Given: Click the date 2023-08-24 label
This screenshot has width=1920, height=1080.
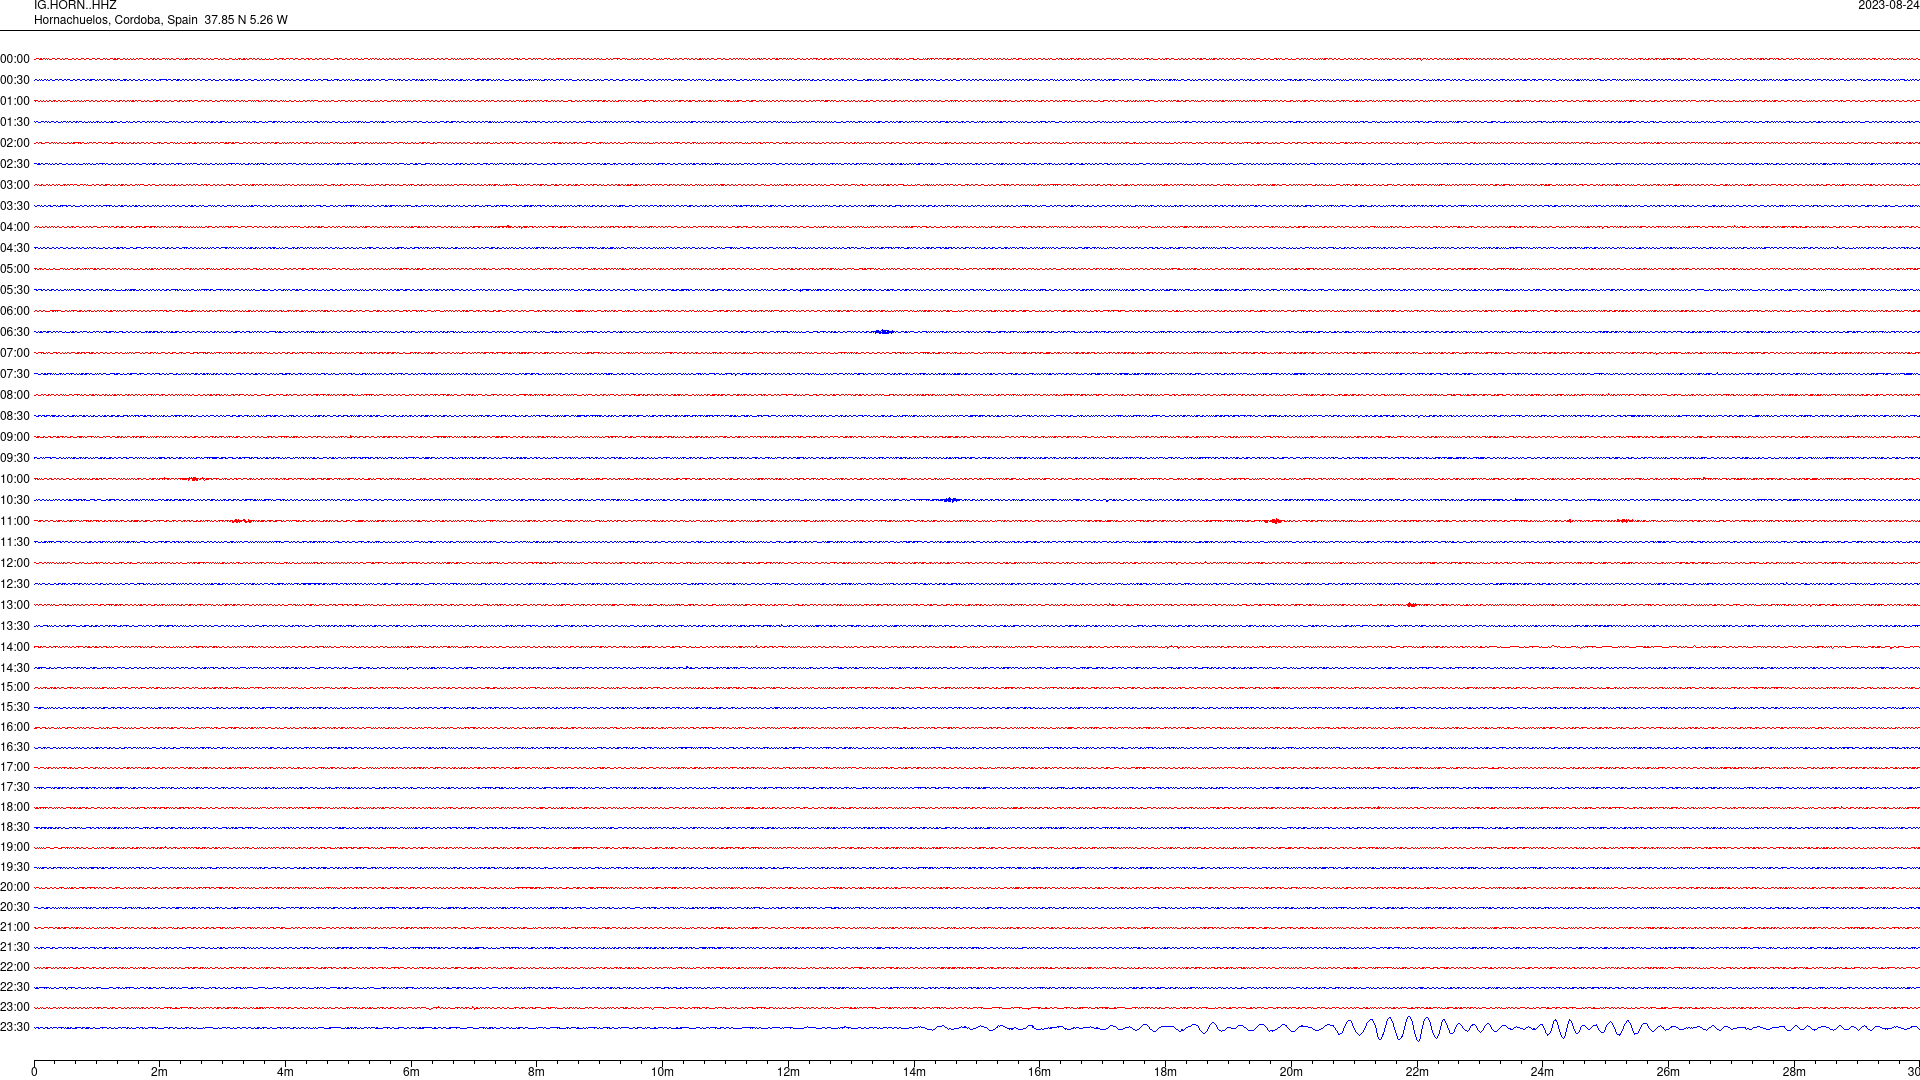Looking at the screenshot, I should [1888, 5].
